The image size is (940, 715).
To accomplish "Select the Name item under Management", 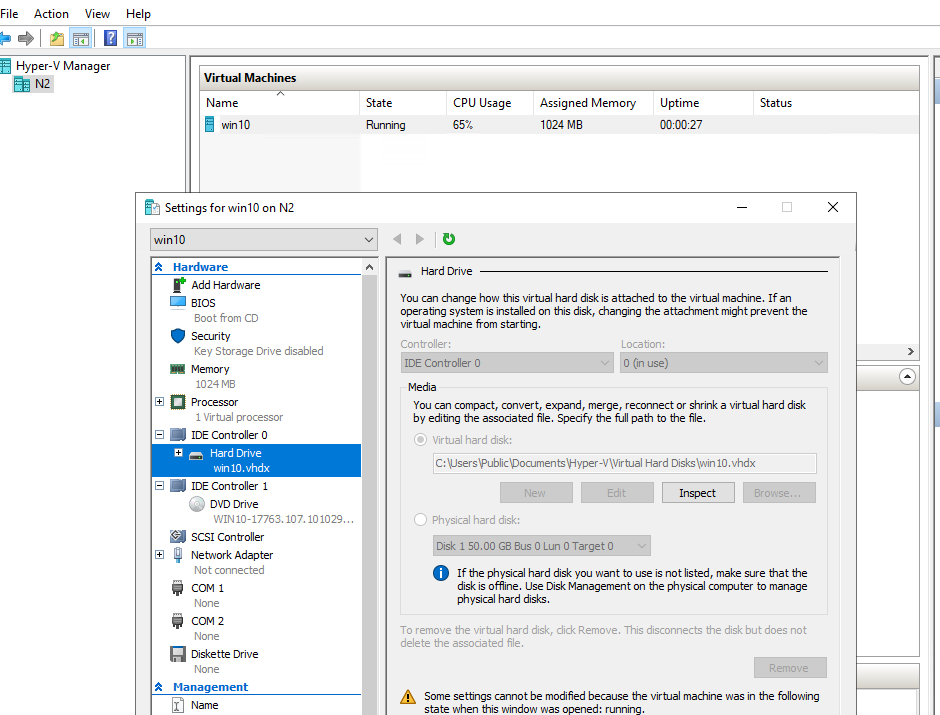I will coord(204,705).
